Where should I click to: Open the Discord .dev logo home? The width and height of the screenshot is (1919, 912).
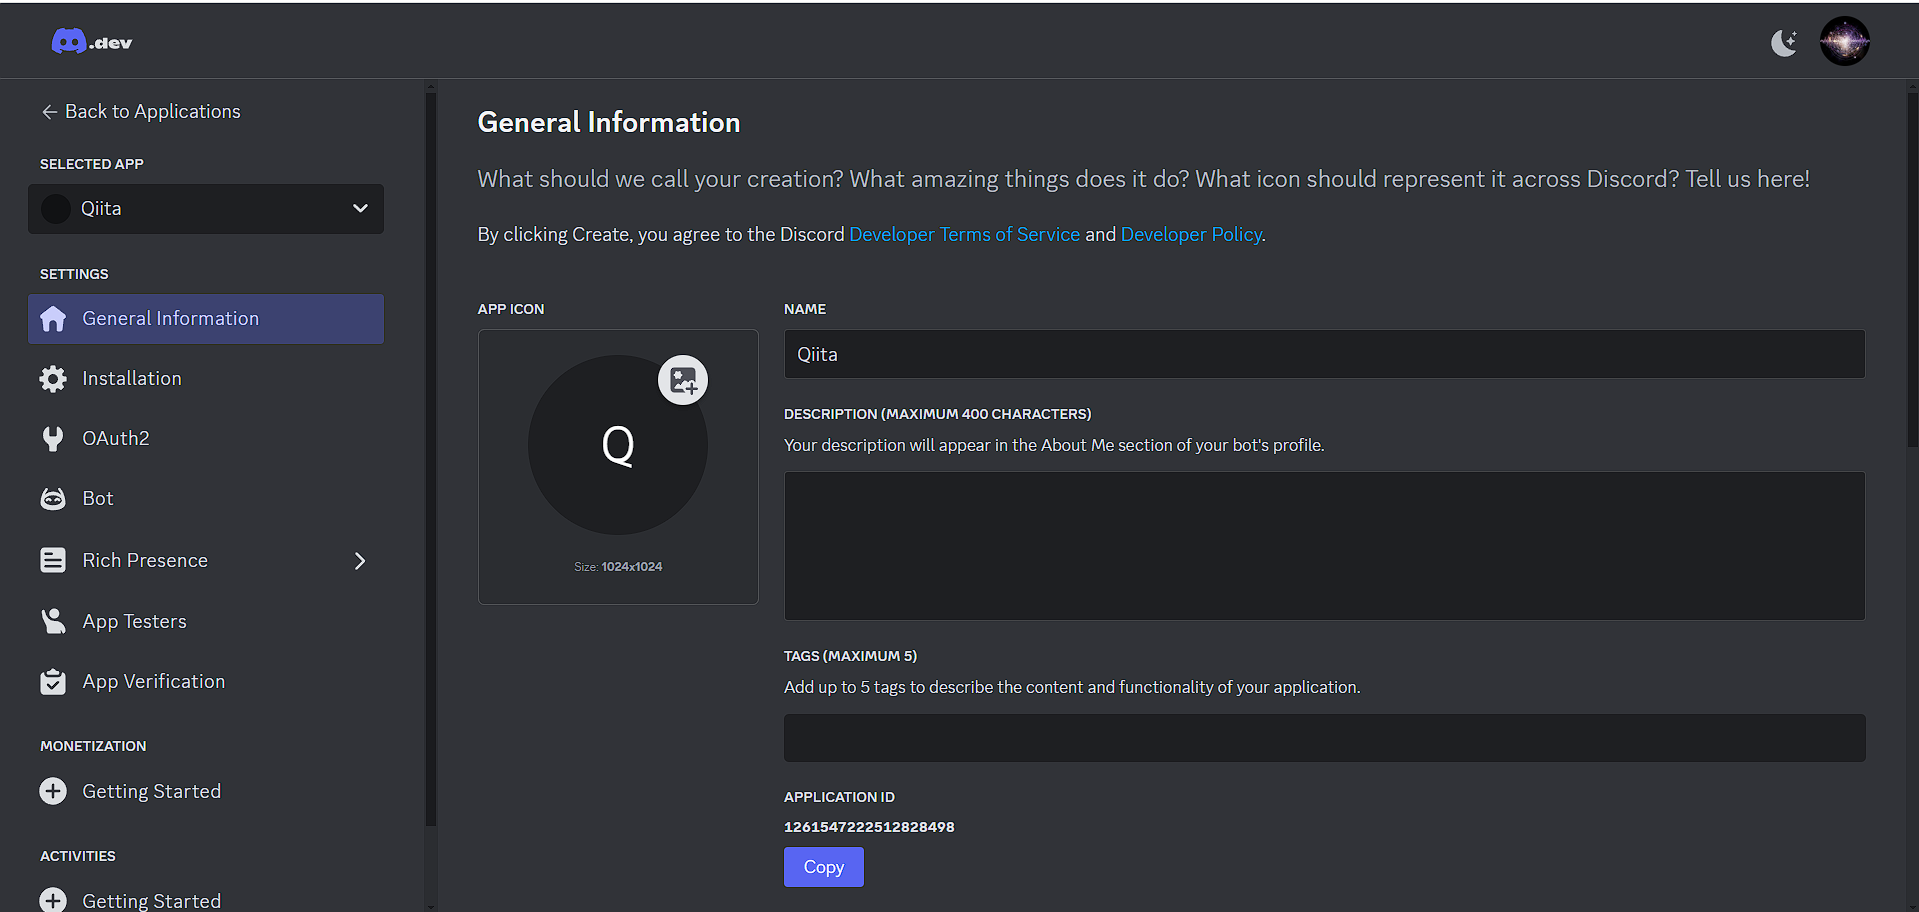91,42
